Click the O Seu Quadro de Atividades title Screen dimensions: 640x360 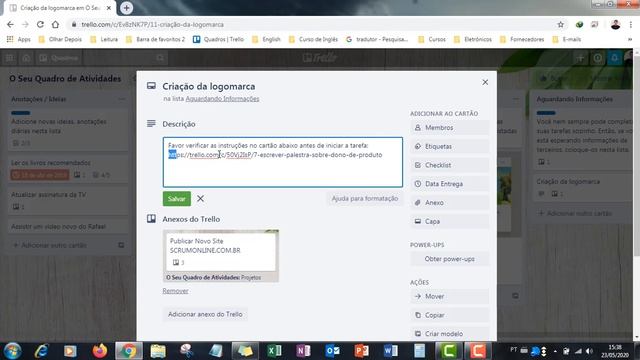coord(65,79)
